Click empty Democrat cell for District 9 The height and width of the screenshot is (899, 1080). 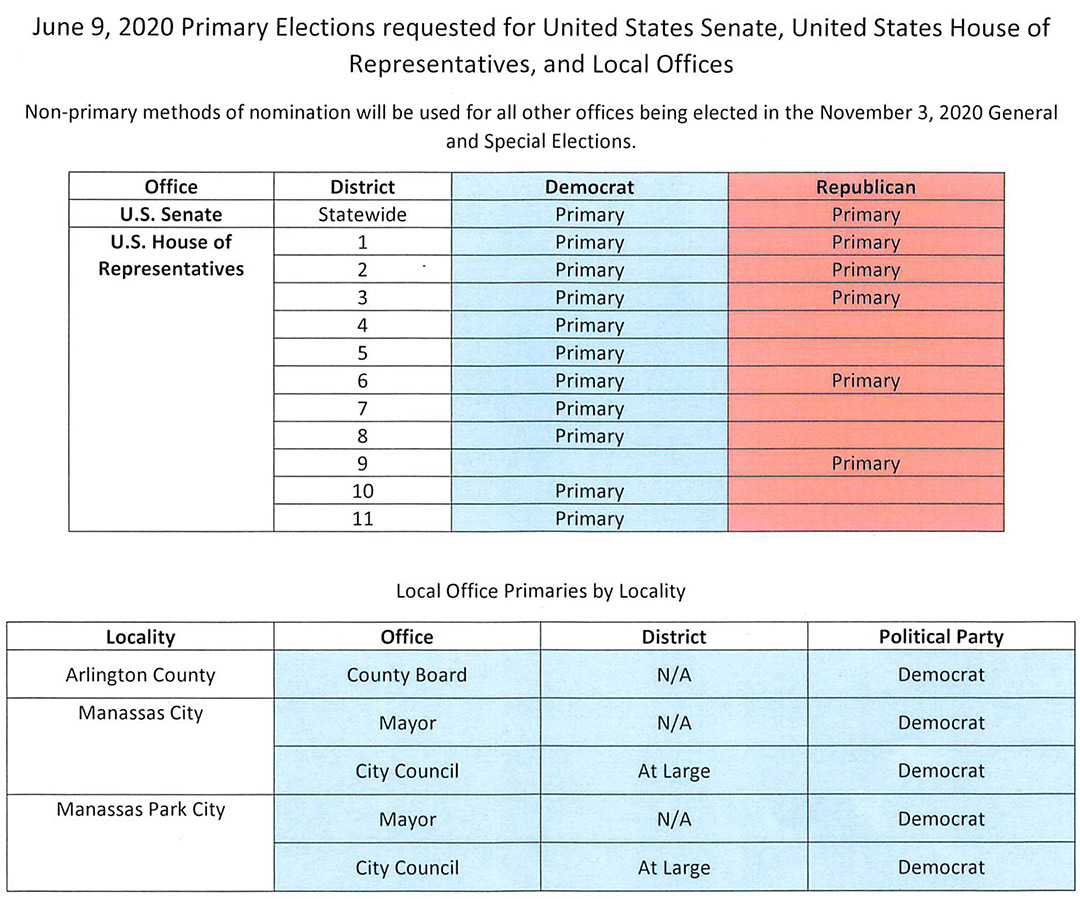pyautogui.click(x=590, y=463)
